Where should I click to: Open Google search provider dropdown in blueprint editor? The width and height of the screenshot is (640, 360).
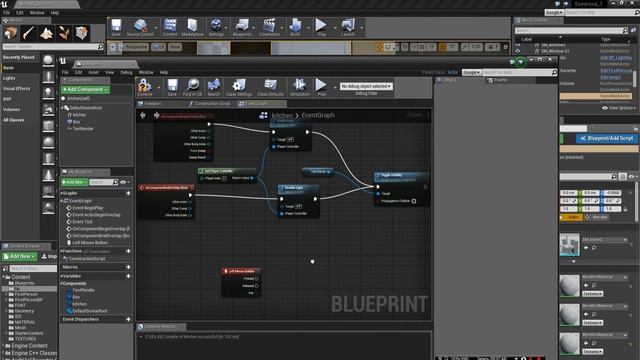tap(471, 72)
